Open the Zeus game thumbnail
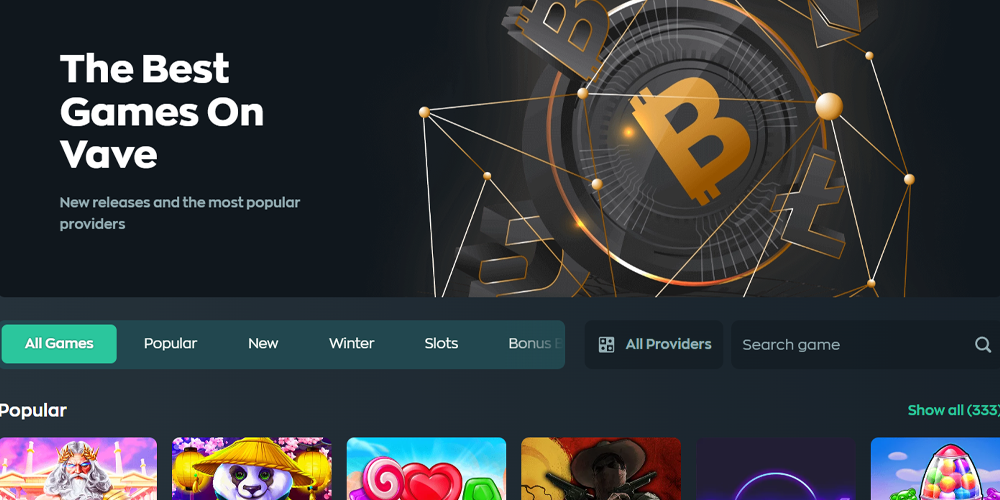Image resolution: width=1000 pixels, height=500 pixels. (78, 469)
